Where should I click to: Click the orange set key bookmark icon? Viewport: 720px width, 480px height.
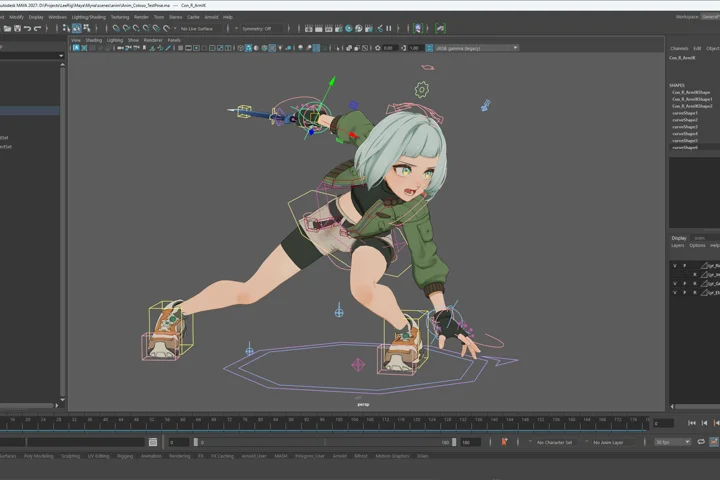504,442
